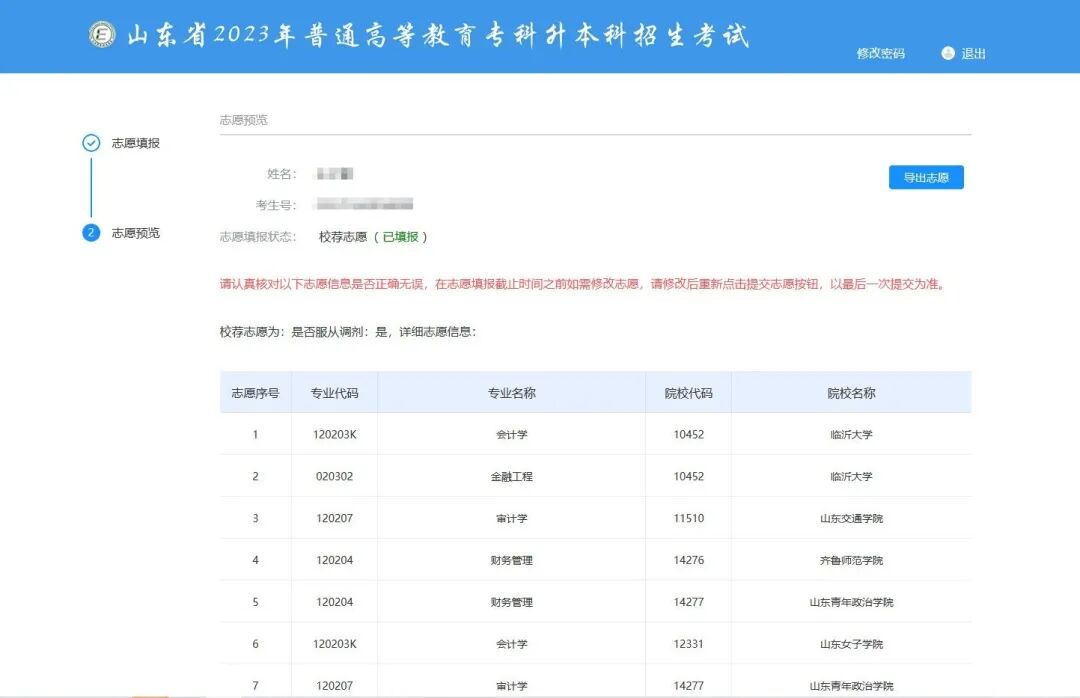Click school code 14277 in row 5
This screenshot has height=698, width=1080.
pos(689,602)
